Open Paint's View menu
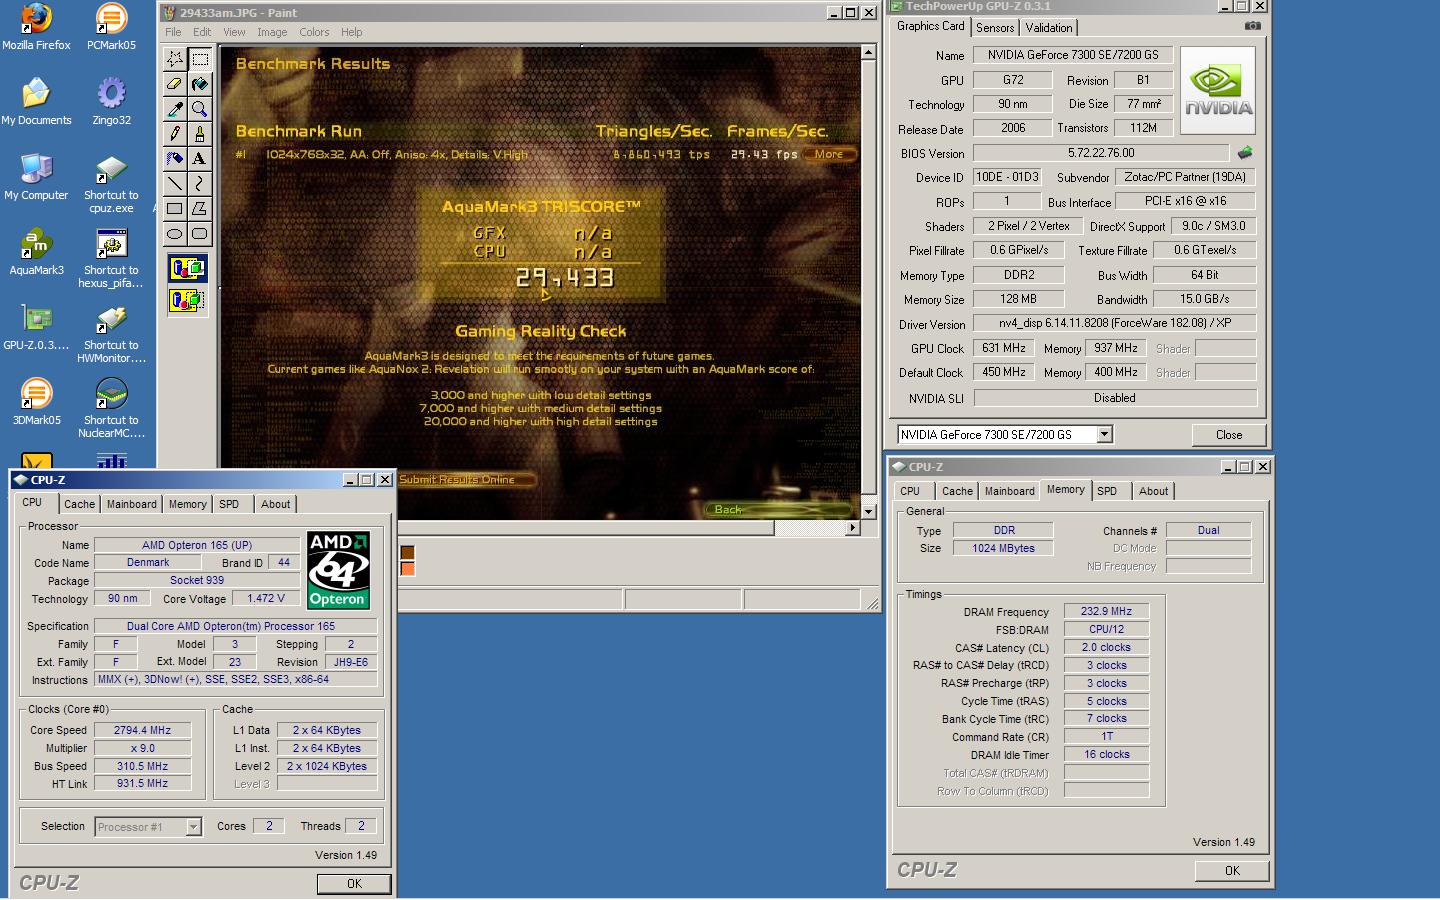Screen dimensions: 1440x900 pos(234,32)
